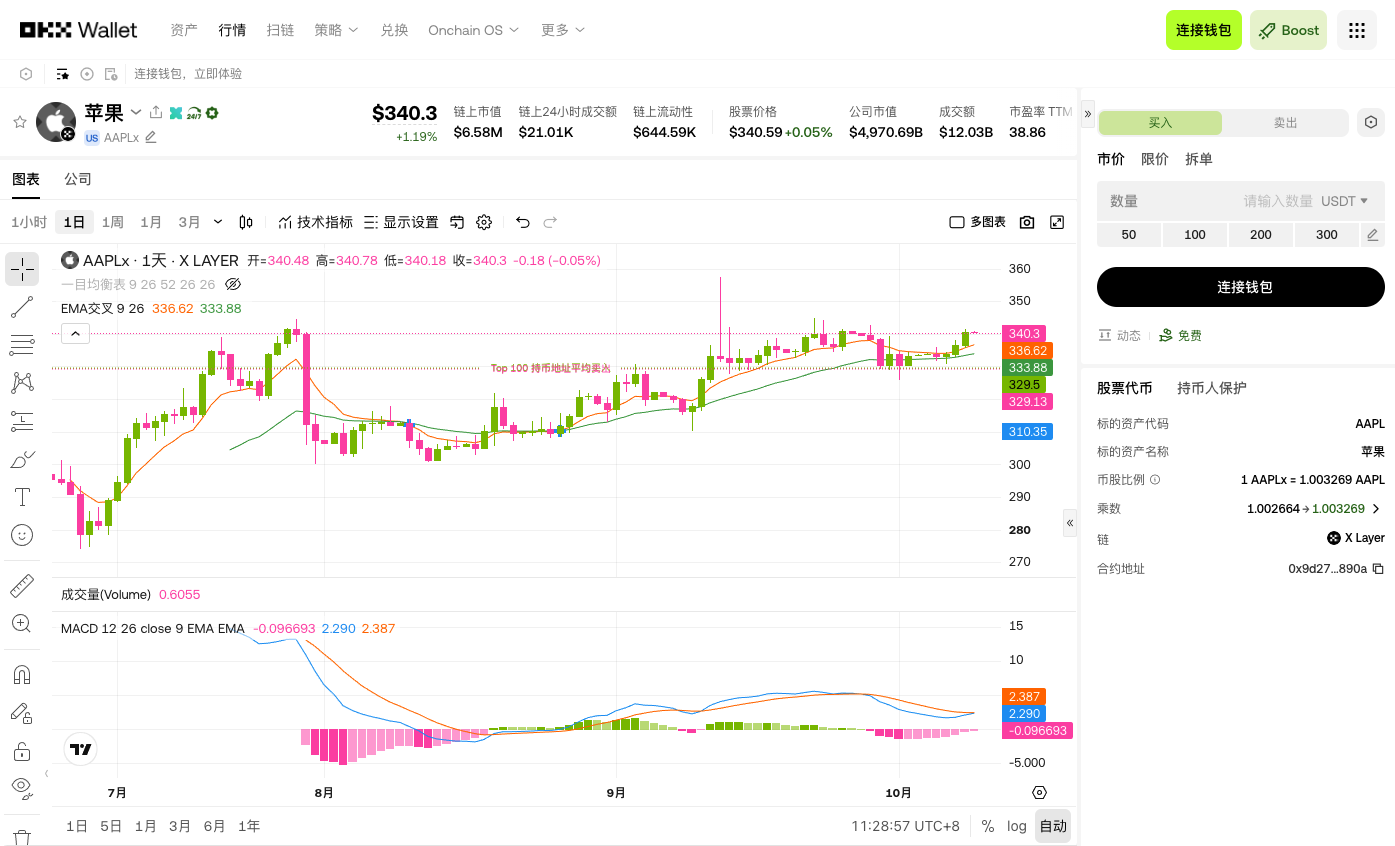Select the ruler measure tool
This screenshot has width=1395, height=846.
point(22,585)
